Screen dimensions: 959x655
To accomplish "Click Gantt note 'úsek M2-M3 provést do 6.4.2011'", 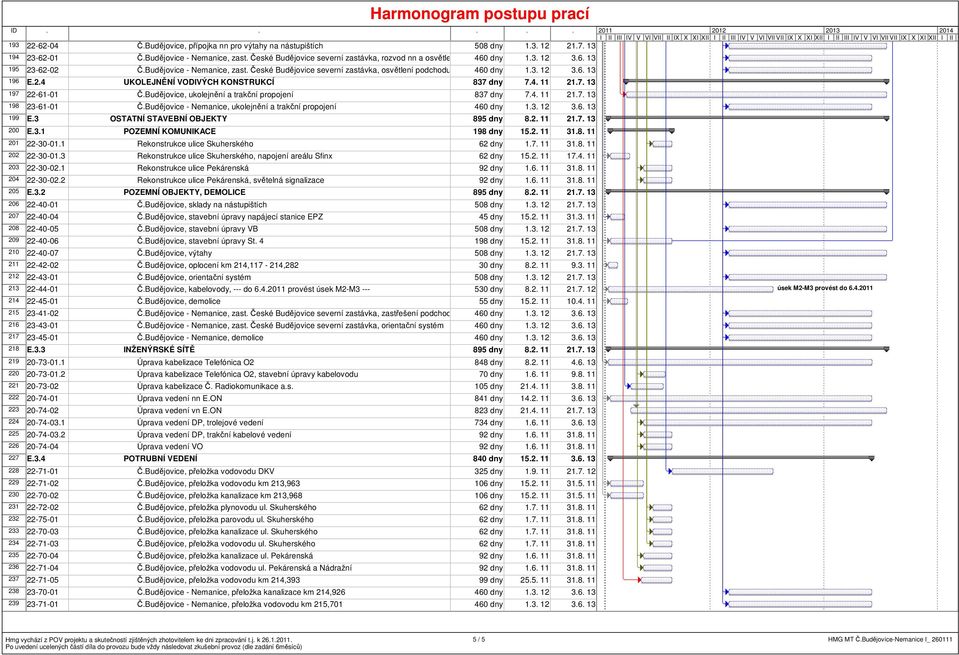I will [x=825, y=287].
